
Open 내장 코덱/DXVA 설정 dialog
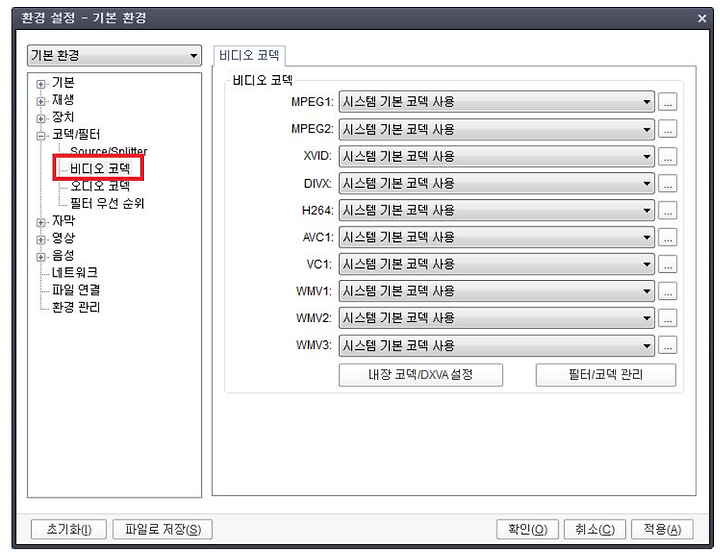421,375
